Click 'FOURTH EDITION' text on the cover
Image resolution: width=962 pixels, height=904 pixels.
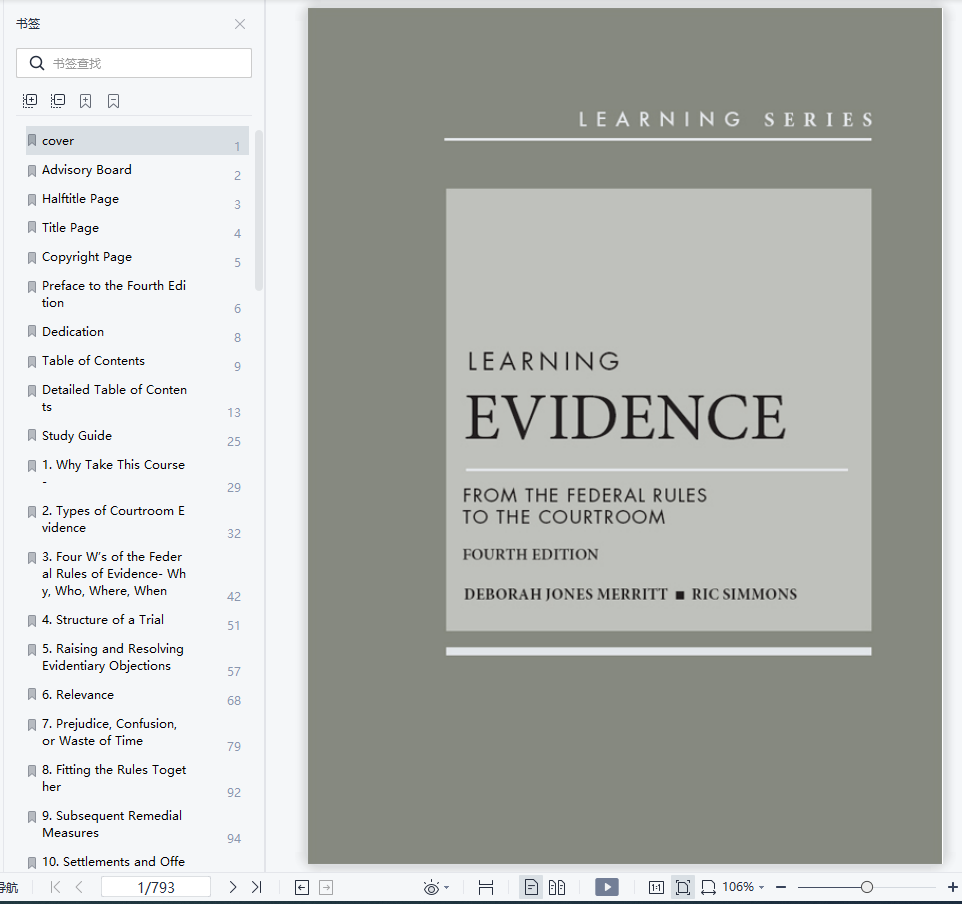[531, 555]
